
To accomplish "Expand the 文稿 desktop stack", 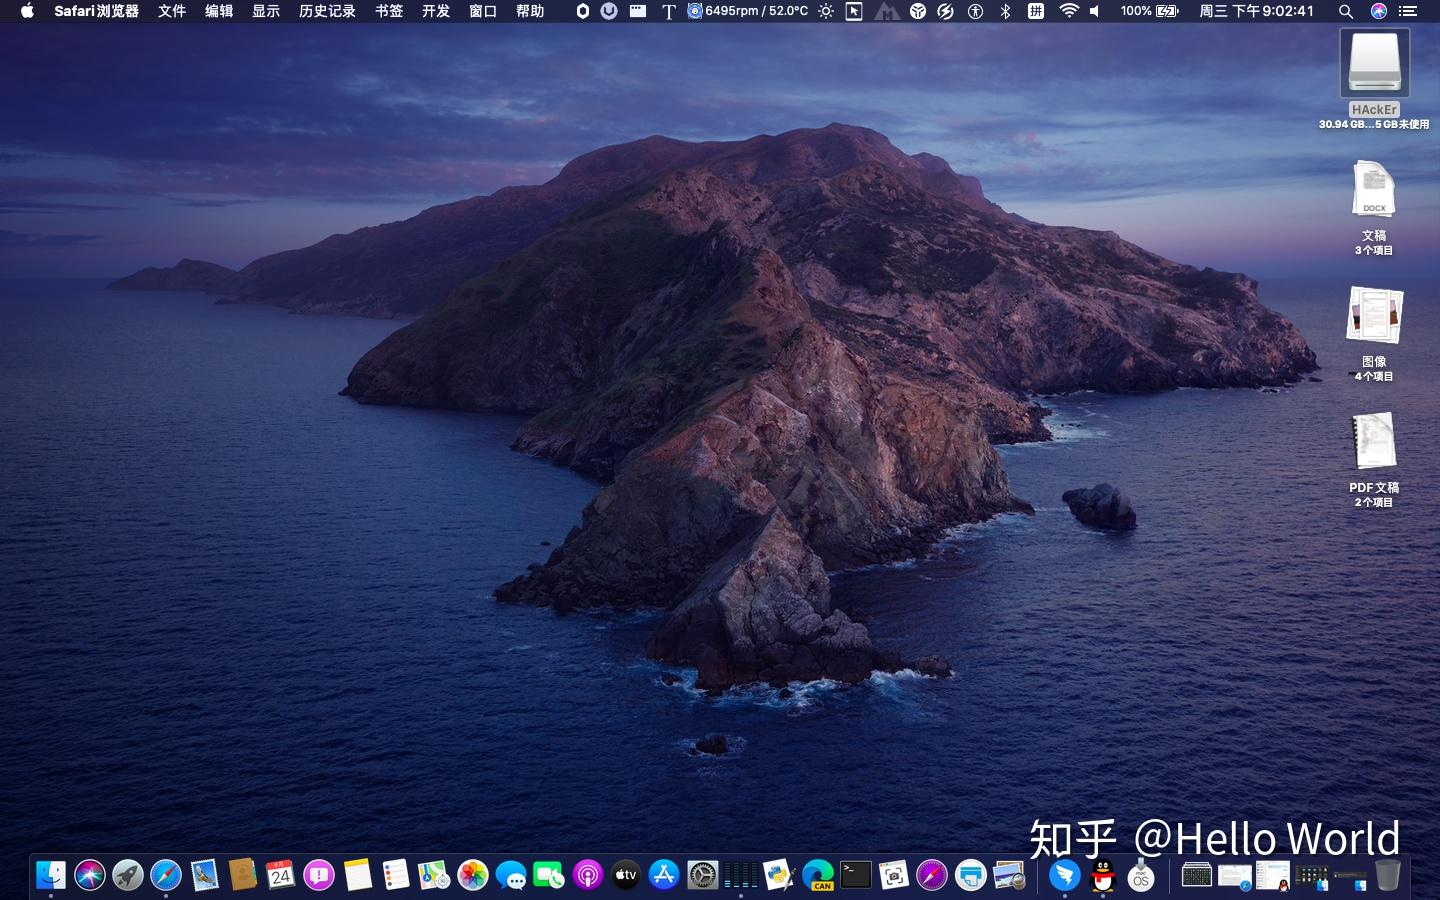I will tap(1374, 190).
